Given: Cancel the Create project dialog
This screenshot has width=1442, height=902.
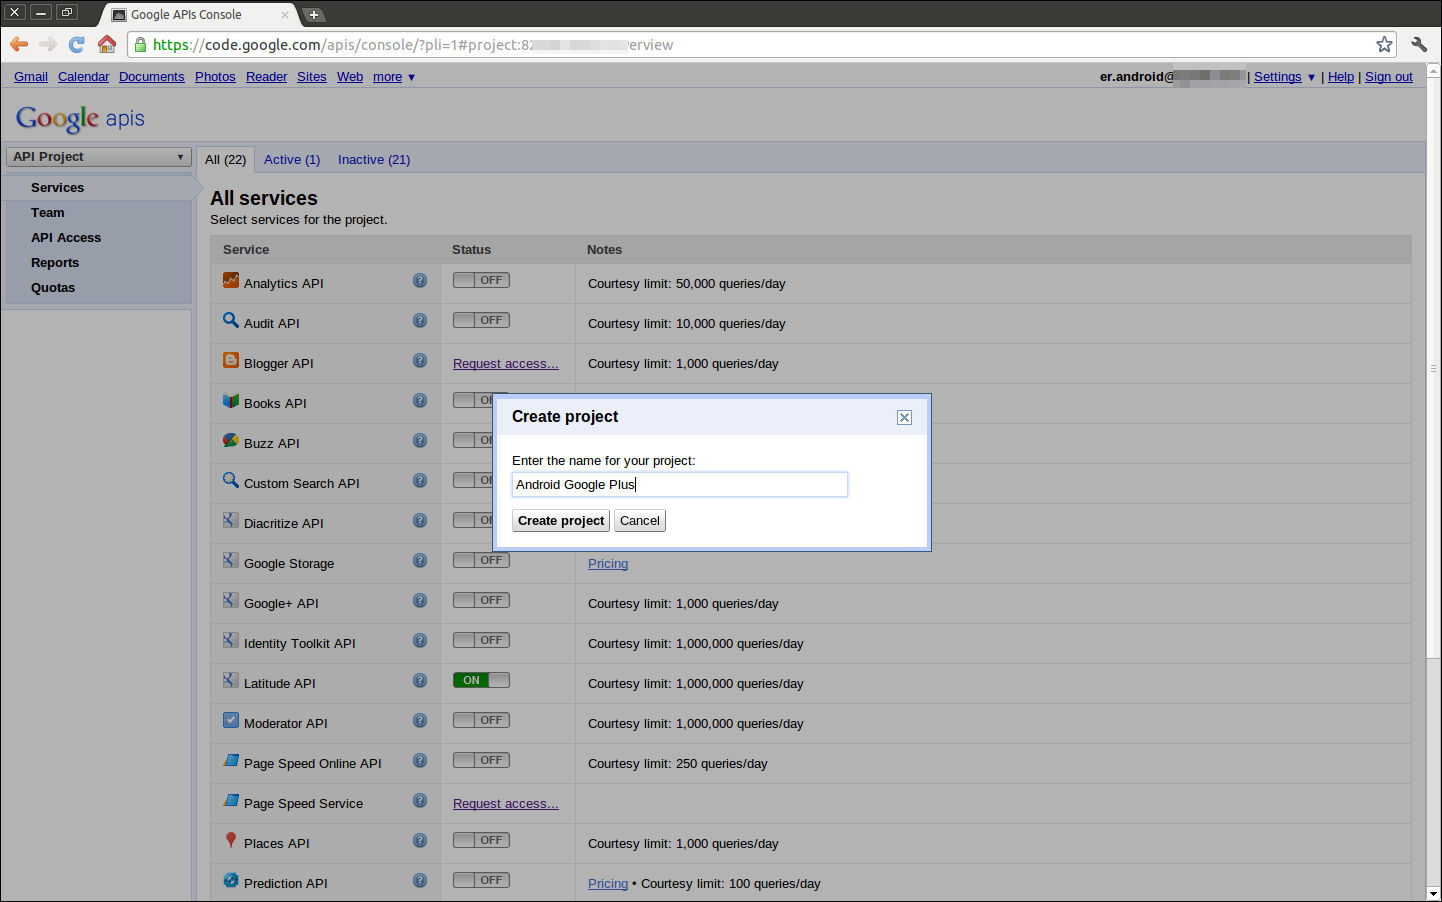Looking at the screenshot, I should point(640,521).
